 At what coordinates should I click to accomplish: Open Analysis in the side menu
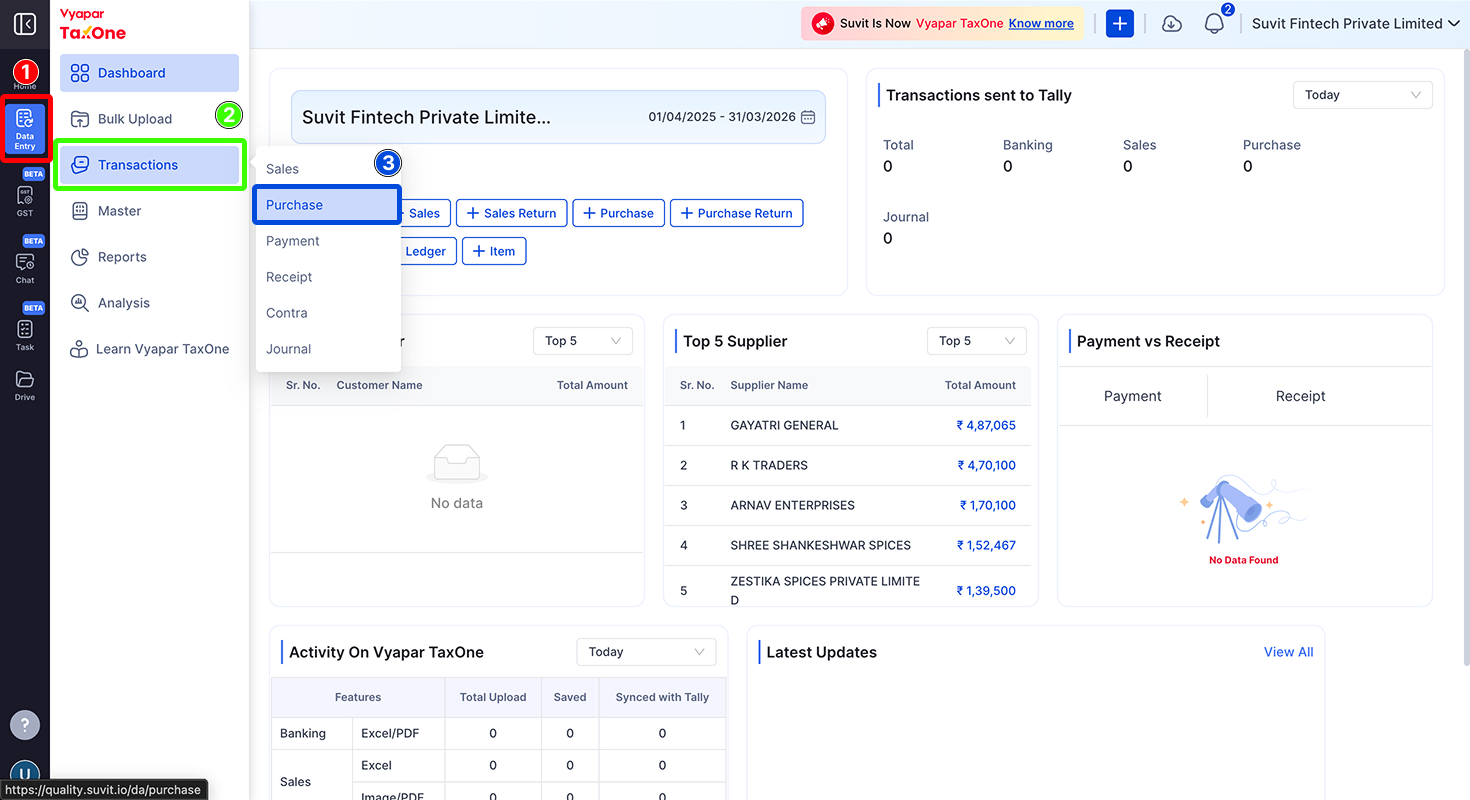149,303
